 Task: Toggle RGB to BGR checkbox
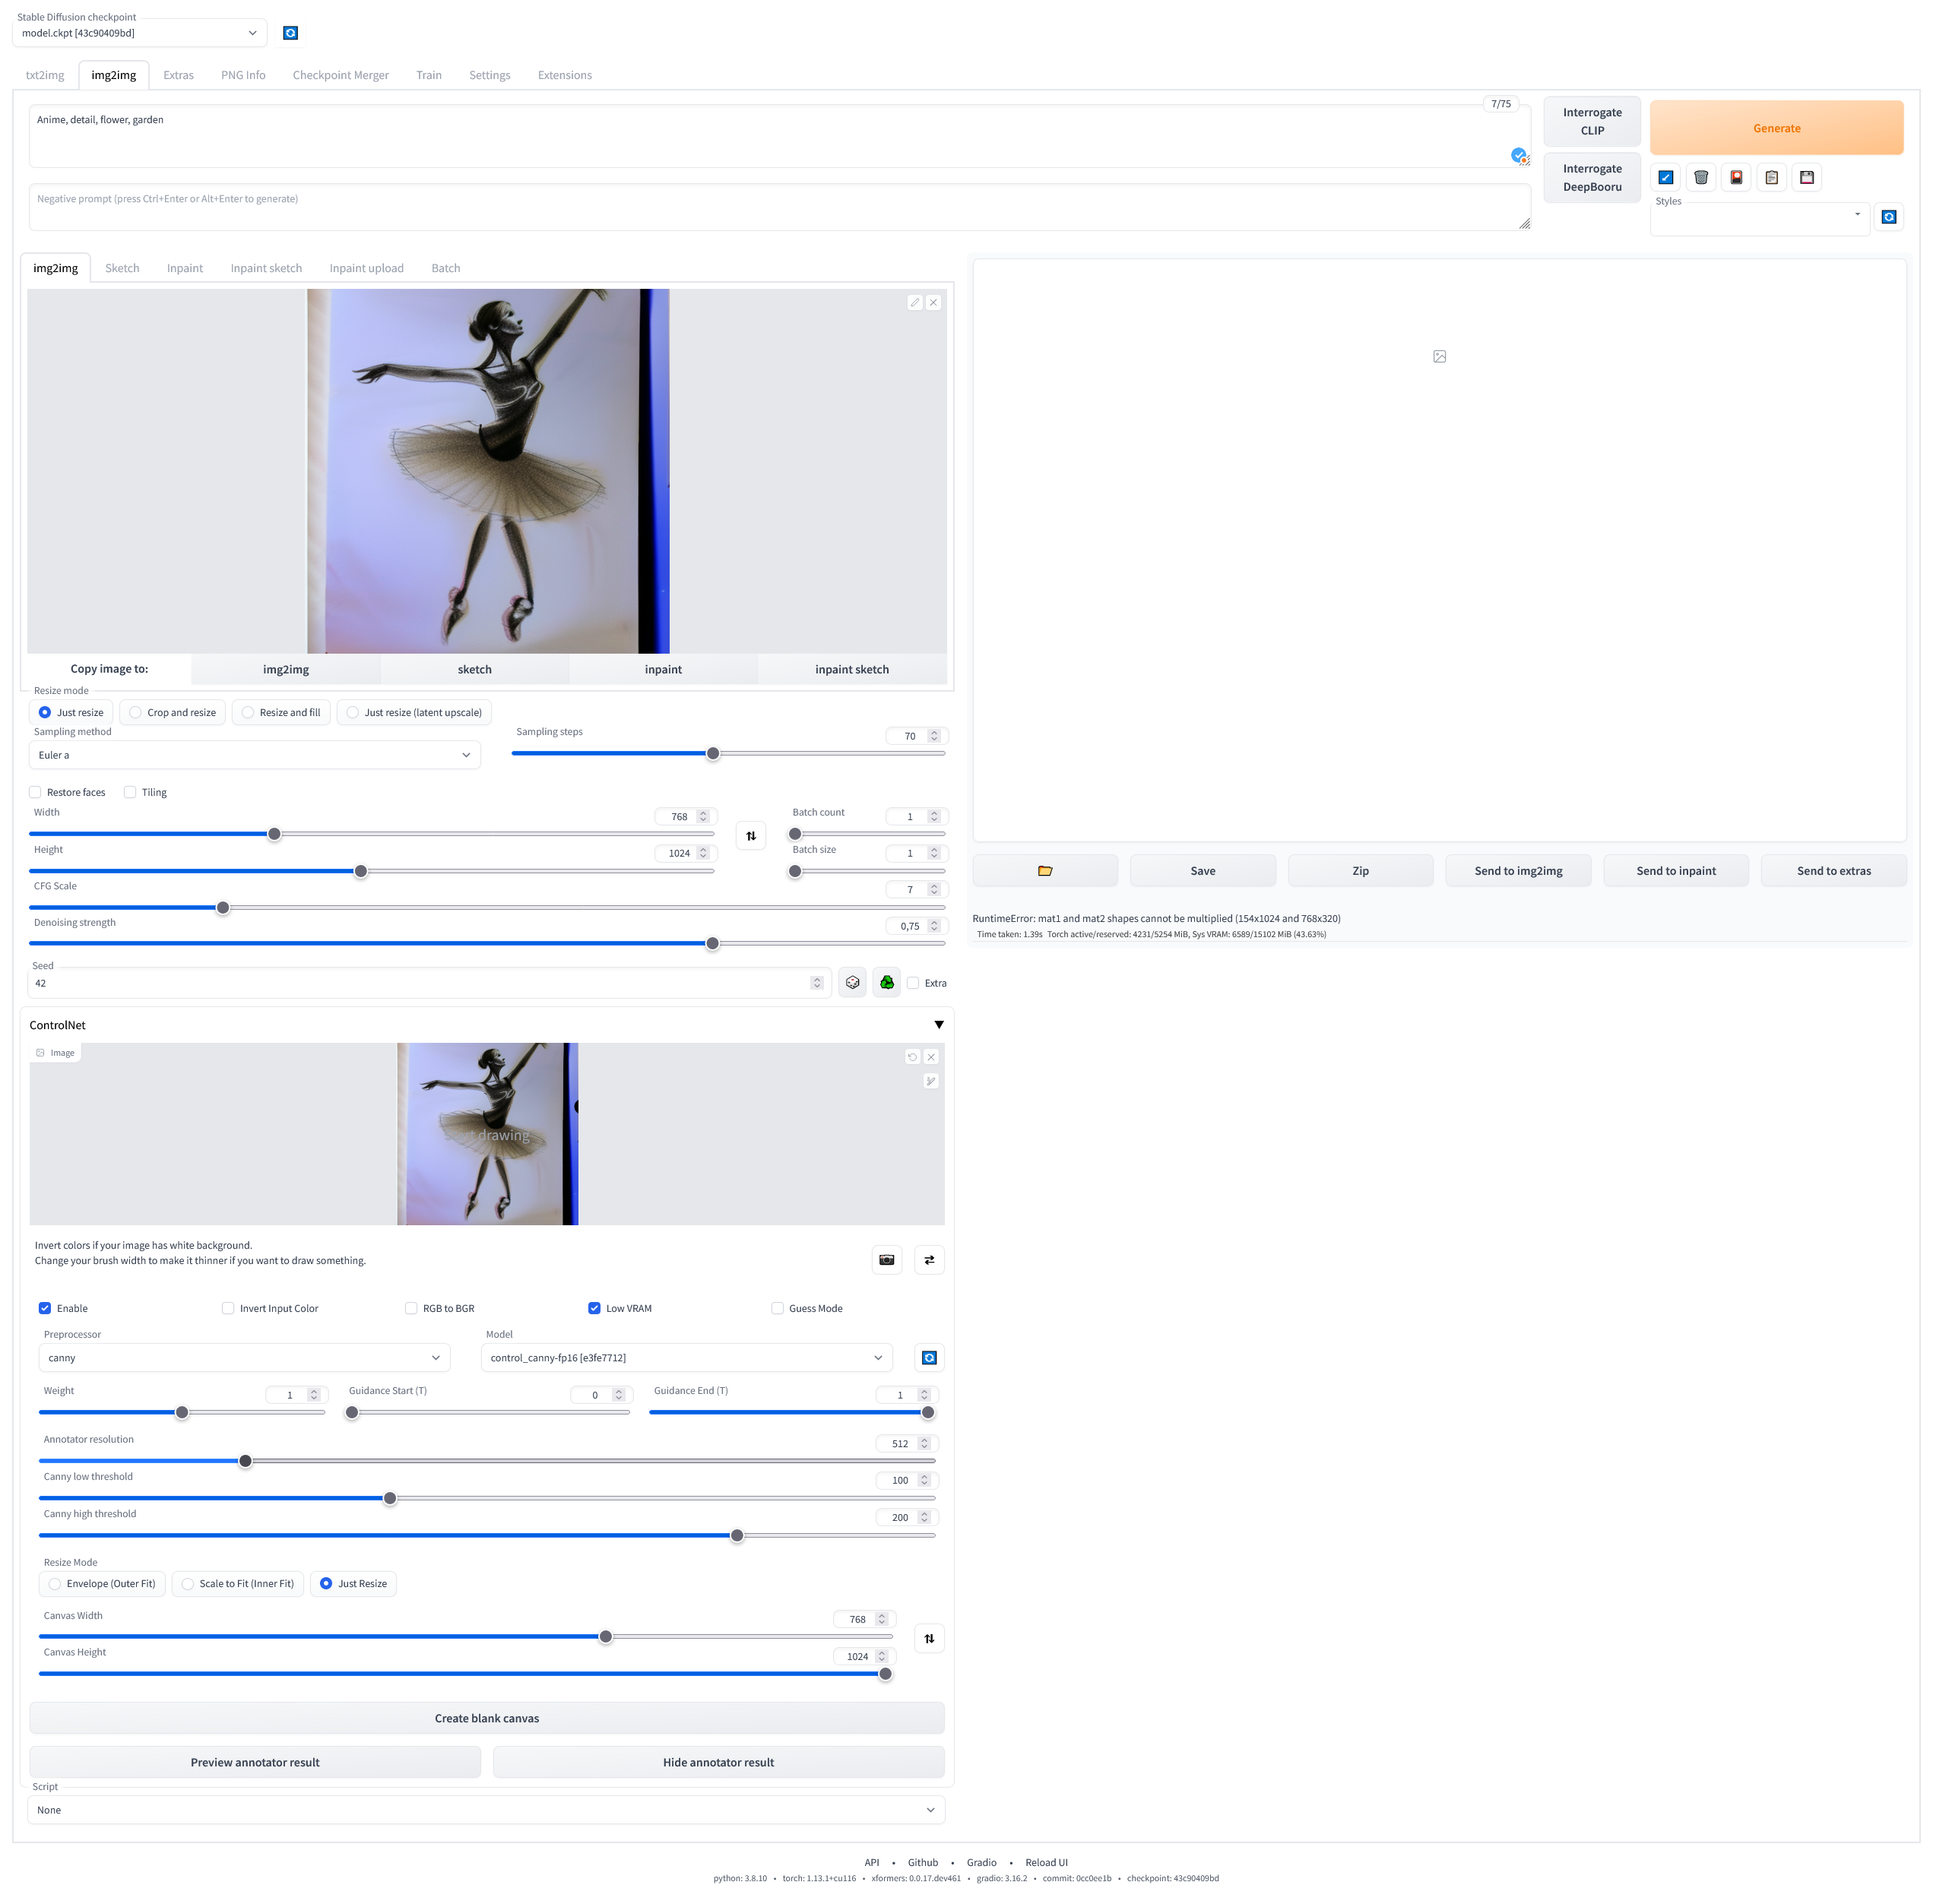tap(411, 1309)
